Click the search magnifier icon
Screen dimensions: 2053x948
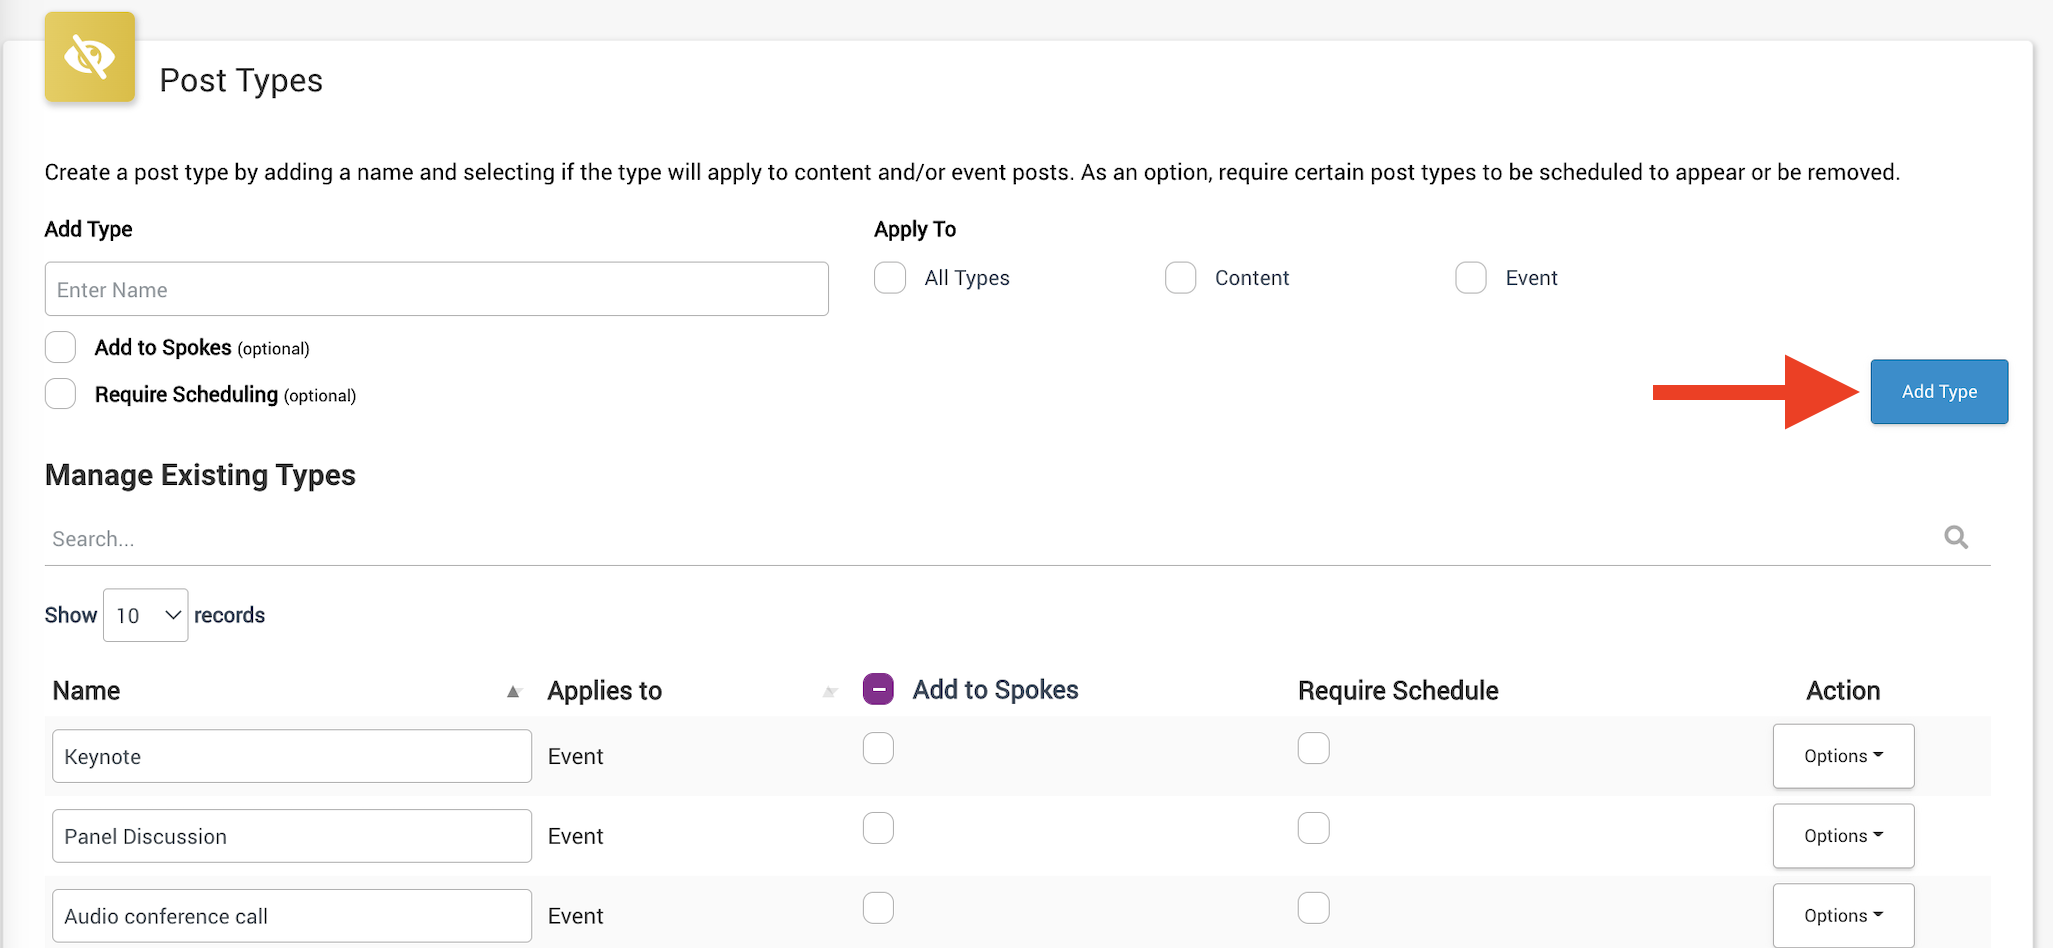pyautogui.click(x=1956, y=538)
